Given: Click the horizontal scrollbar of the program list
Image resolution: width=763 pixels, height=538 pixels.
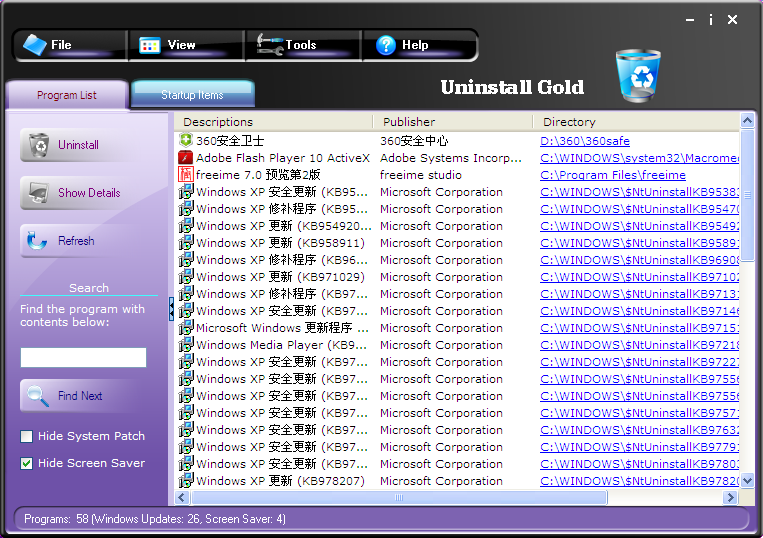Looking at the screenshot, I should (400, 497).
